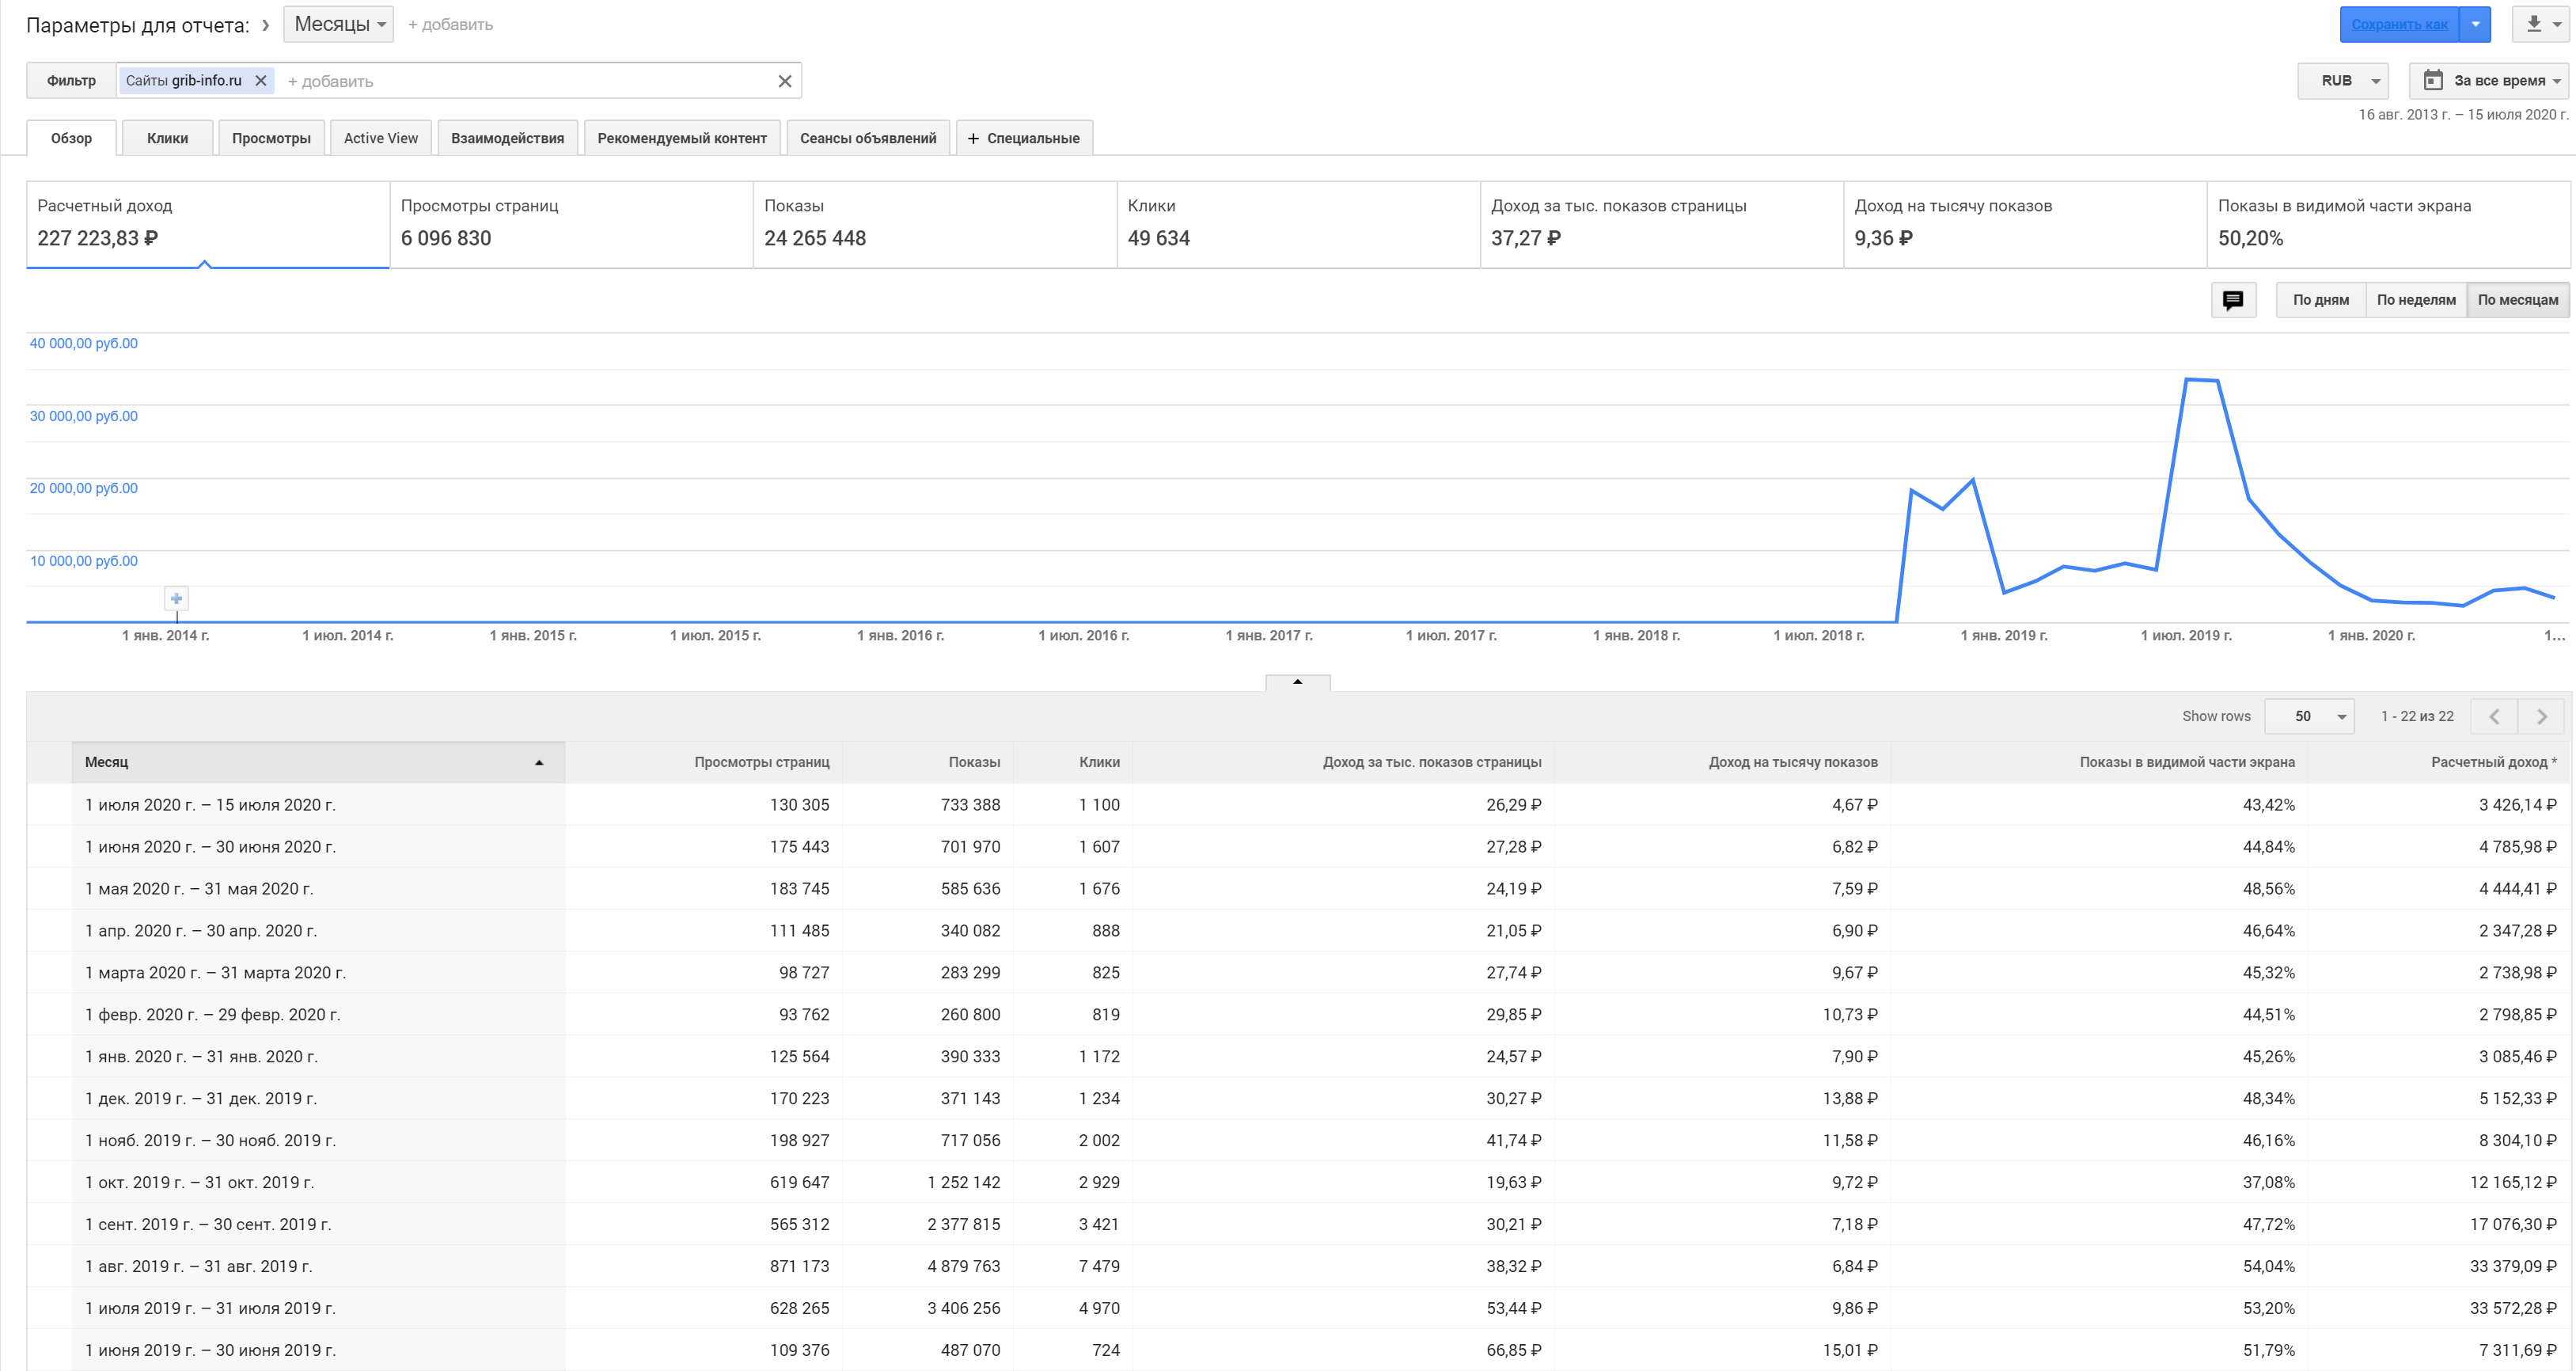Expand the Show rows 50 dropdown
The height and width of the screenshot is (1371, 2576).
coord(2310,716)
